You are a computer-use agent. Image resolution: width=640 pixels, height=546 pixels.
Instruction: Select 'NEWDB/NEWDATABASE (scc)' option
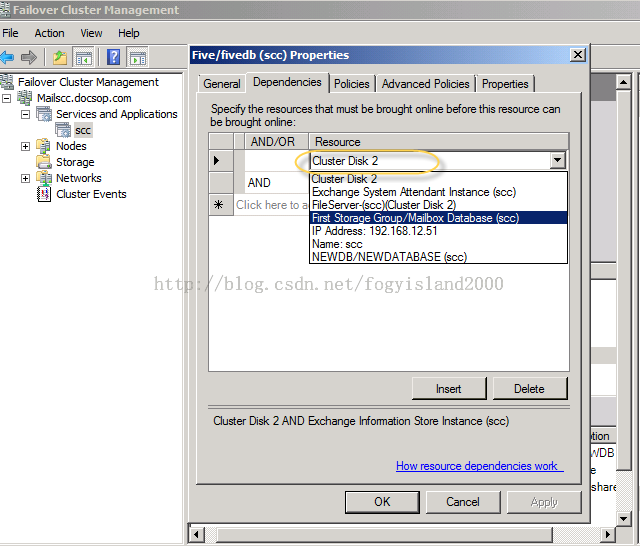pyautogui.click(x=438, y=257)
